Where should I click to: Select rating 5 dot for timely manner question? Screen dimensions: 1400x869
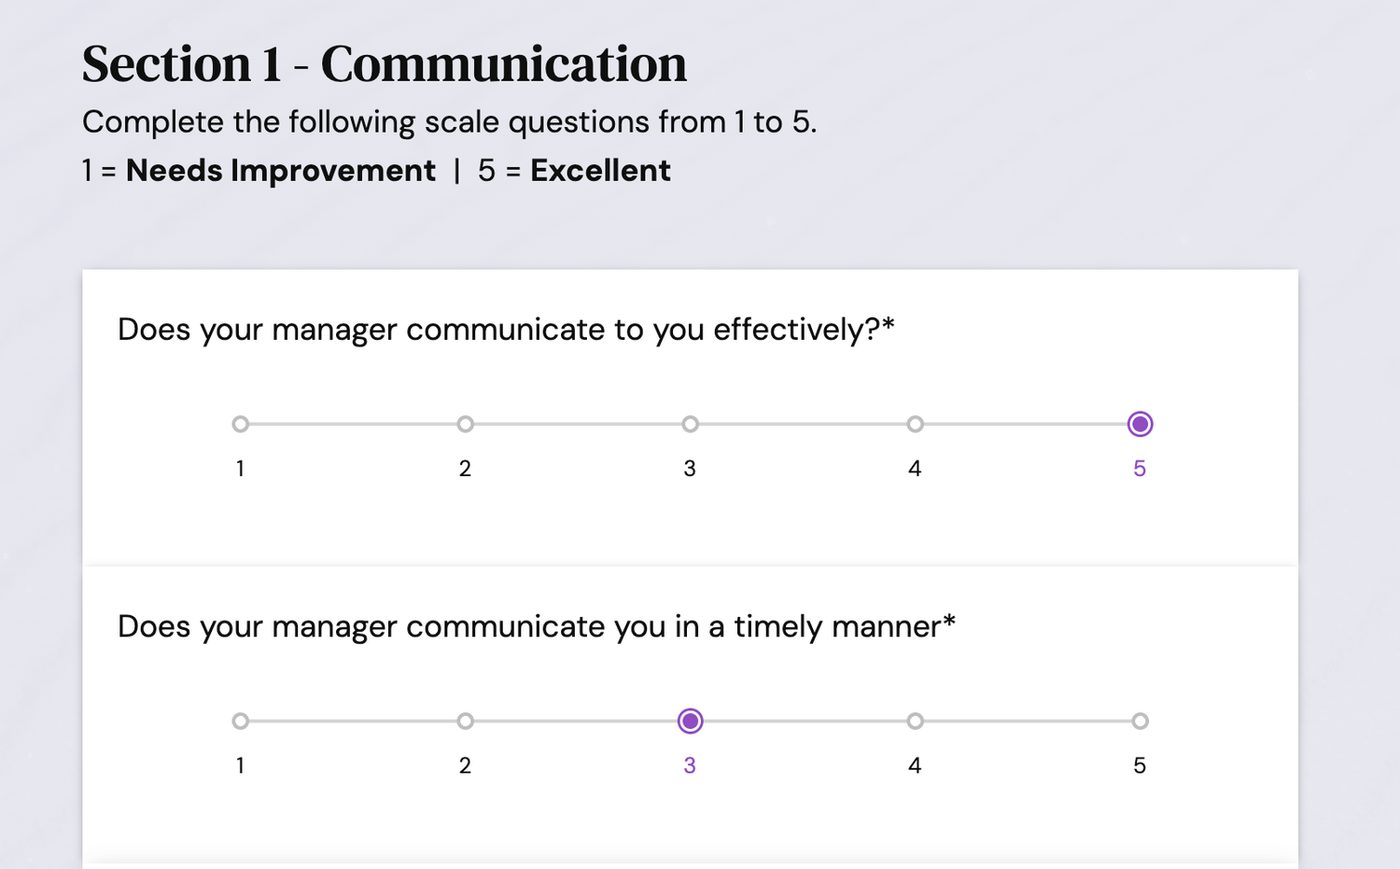(x=1140, y=721)
